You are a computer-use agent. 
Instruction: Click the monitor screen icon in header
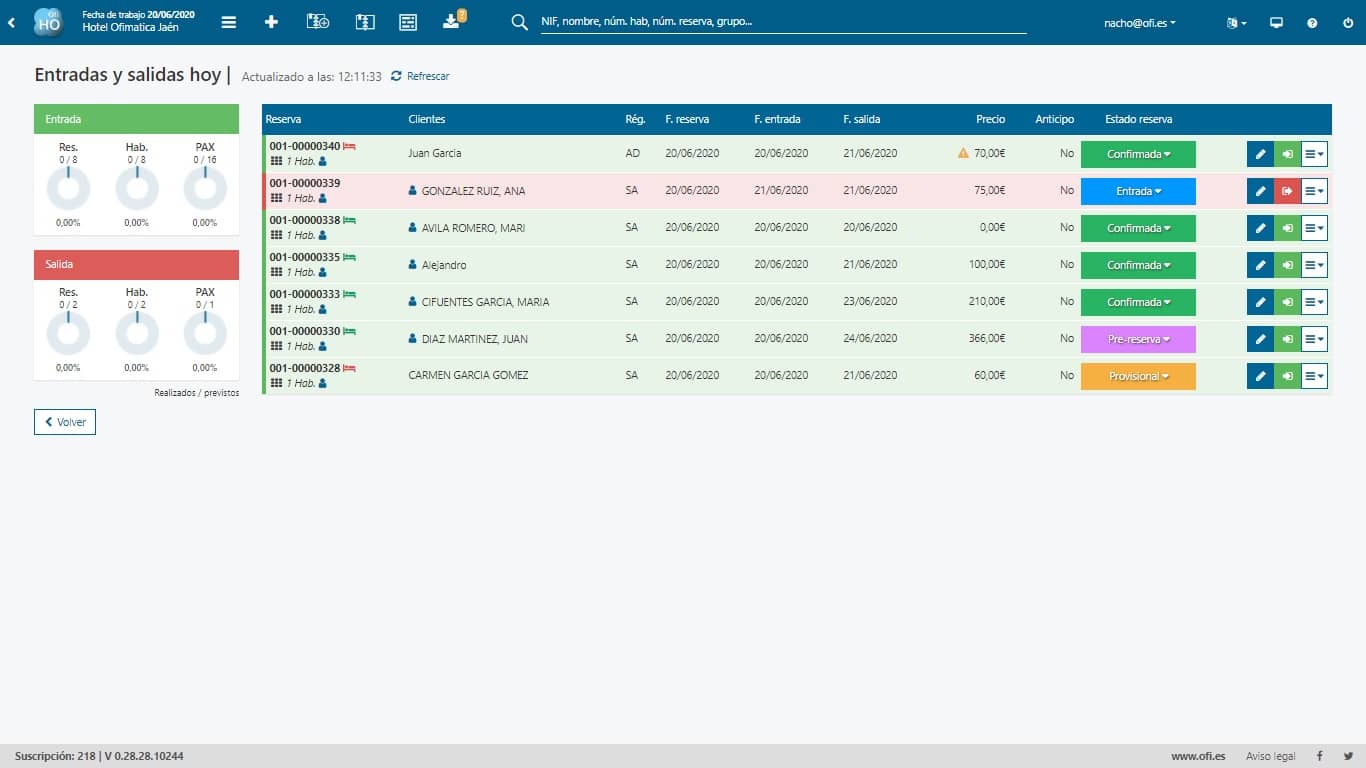(1276, 23)
